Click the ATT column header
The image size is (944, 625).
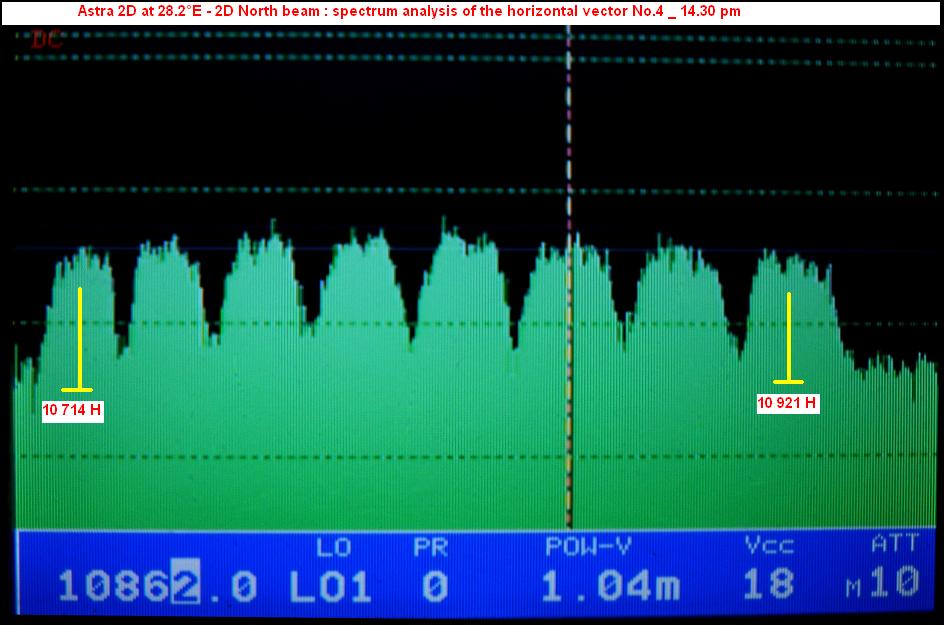pos(893,547)
